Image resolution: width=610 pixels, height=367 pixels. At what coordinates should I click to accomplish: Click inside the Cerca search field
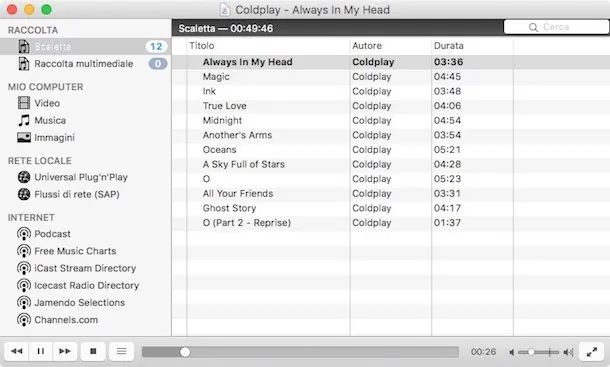pos(556,27)
